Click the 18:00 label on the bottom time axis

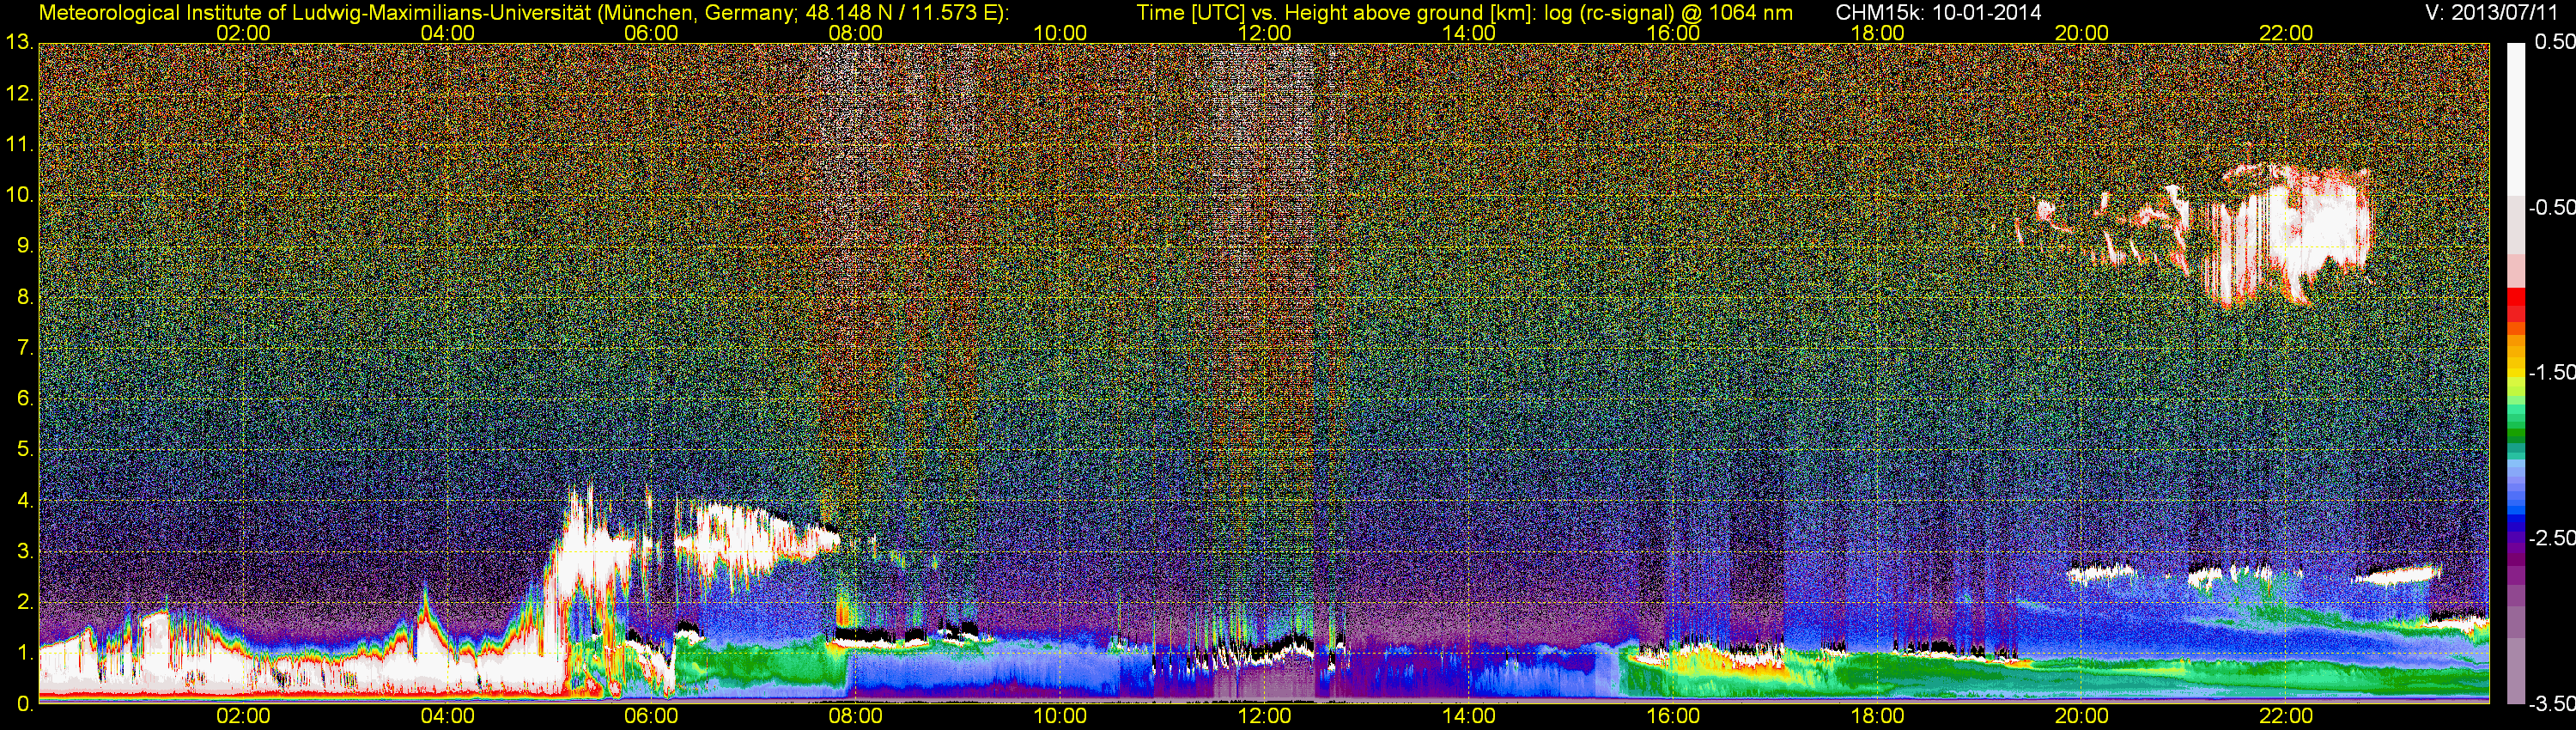coord(1877,717)
